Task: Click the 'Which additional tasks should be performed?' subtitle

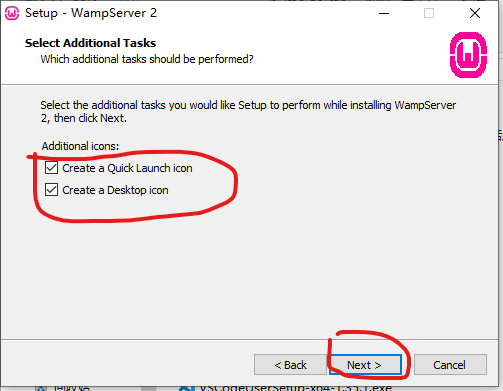Action: click(x=147, y=59)
